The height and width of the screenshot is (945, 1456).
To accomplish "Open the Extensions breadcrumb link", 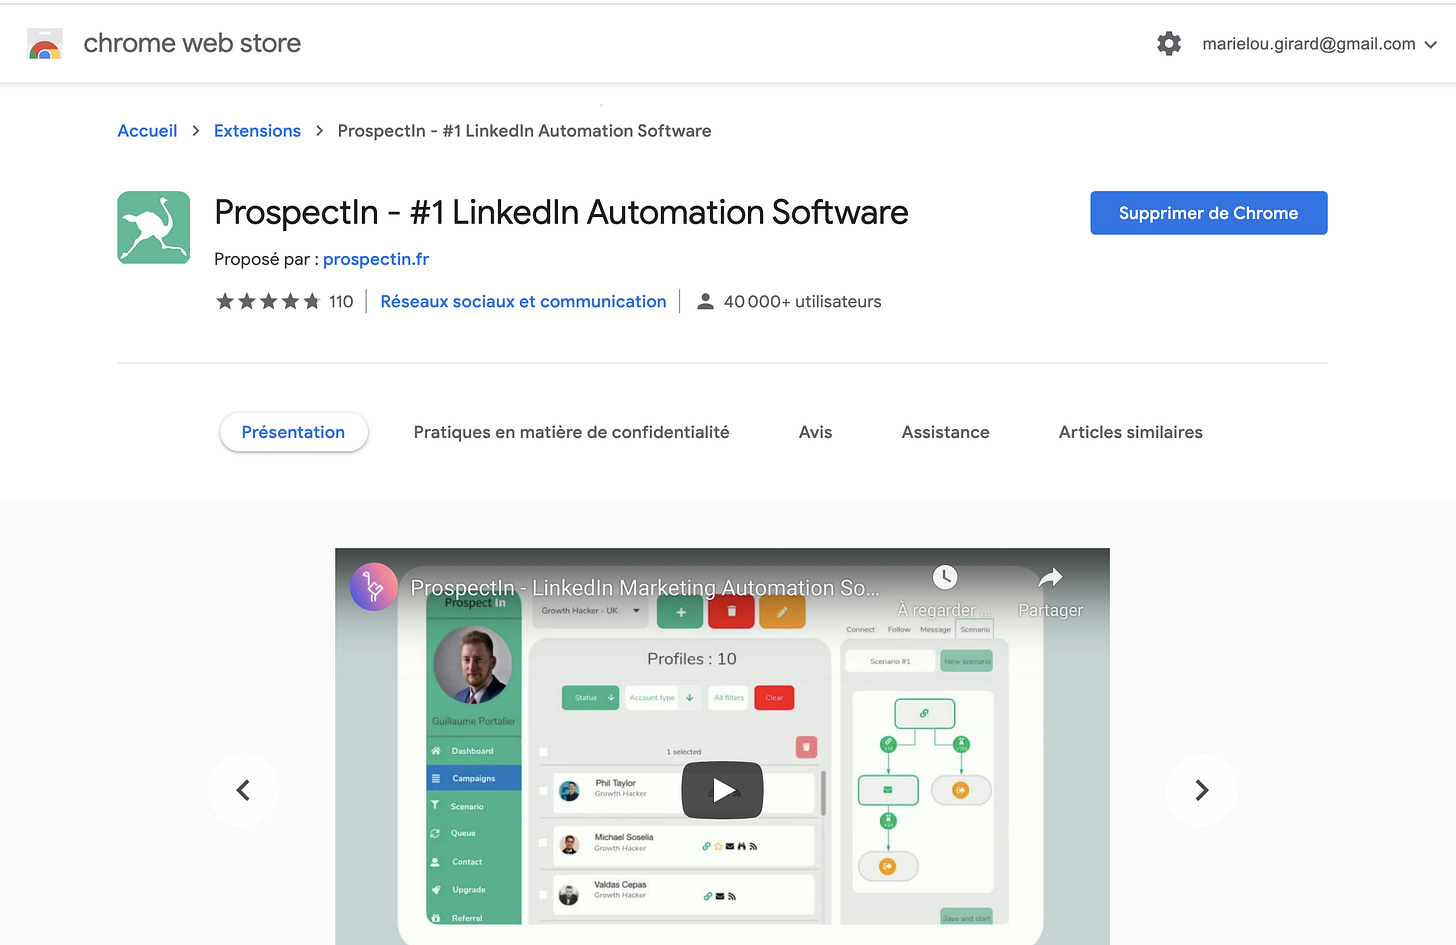I will click(257, 131).
